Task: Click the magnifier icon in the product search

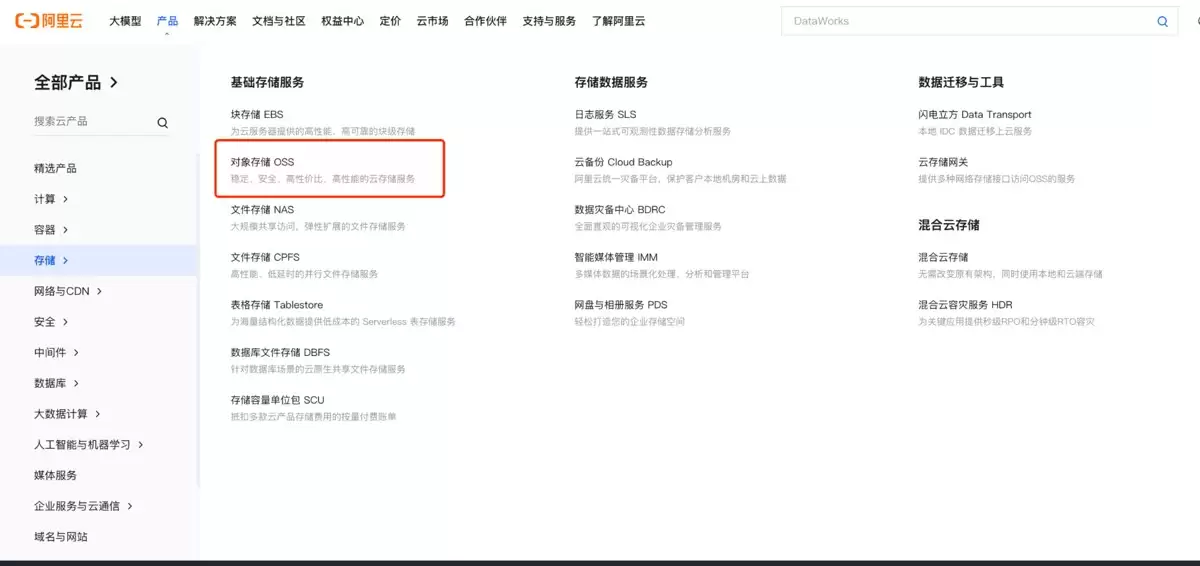Action: coord(162,123)
